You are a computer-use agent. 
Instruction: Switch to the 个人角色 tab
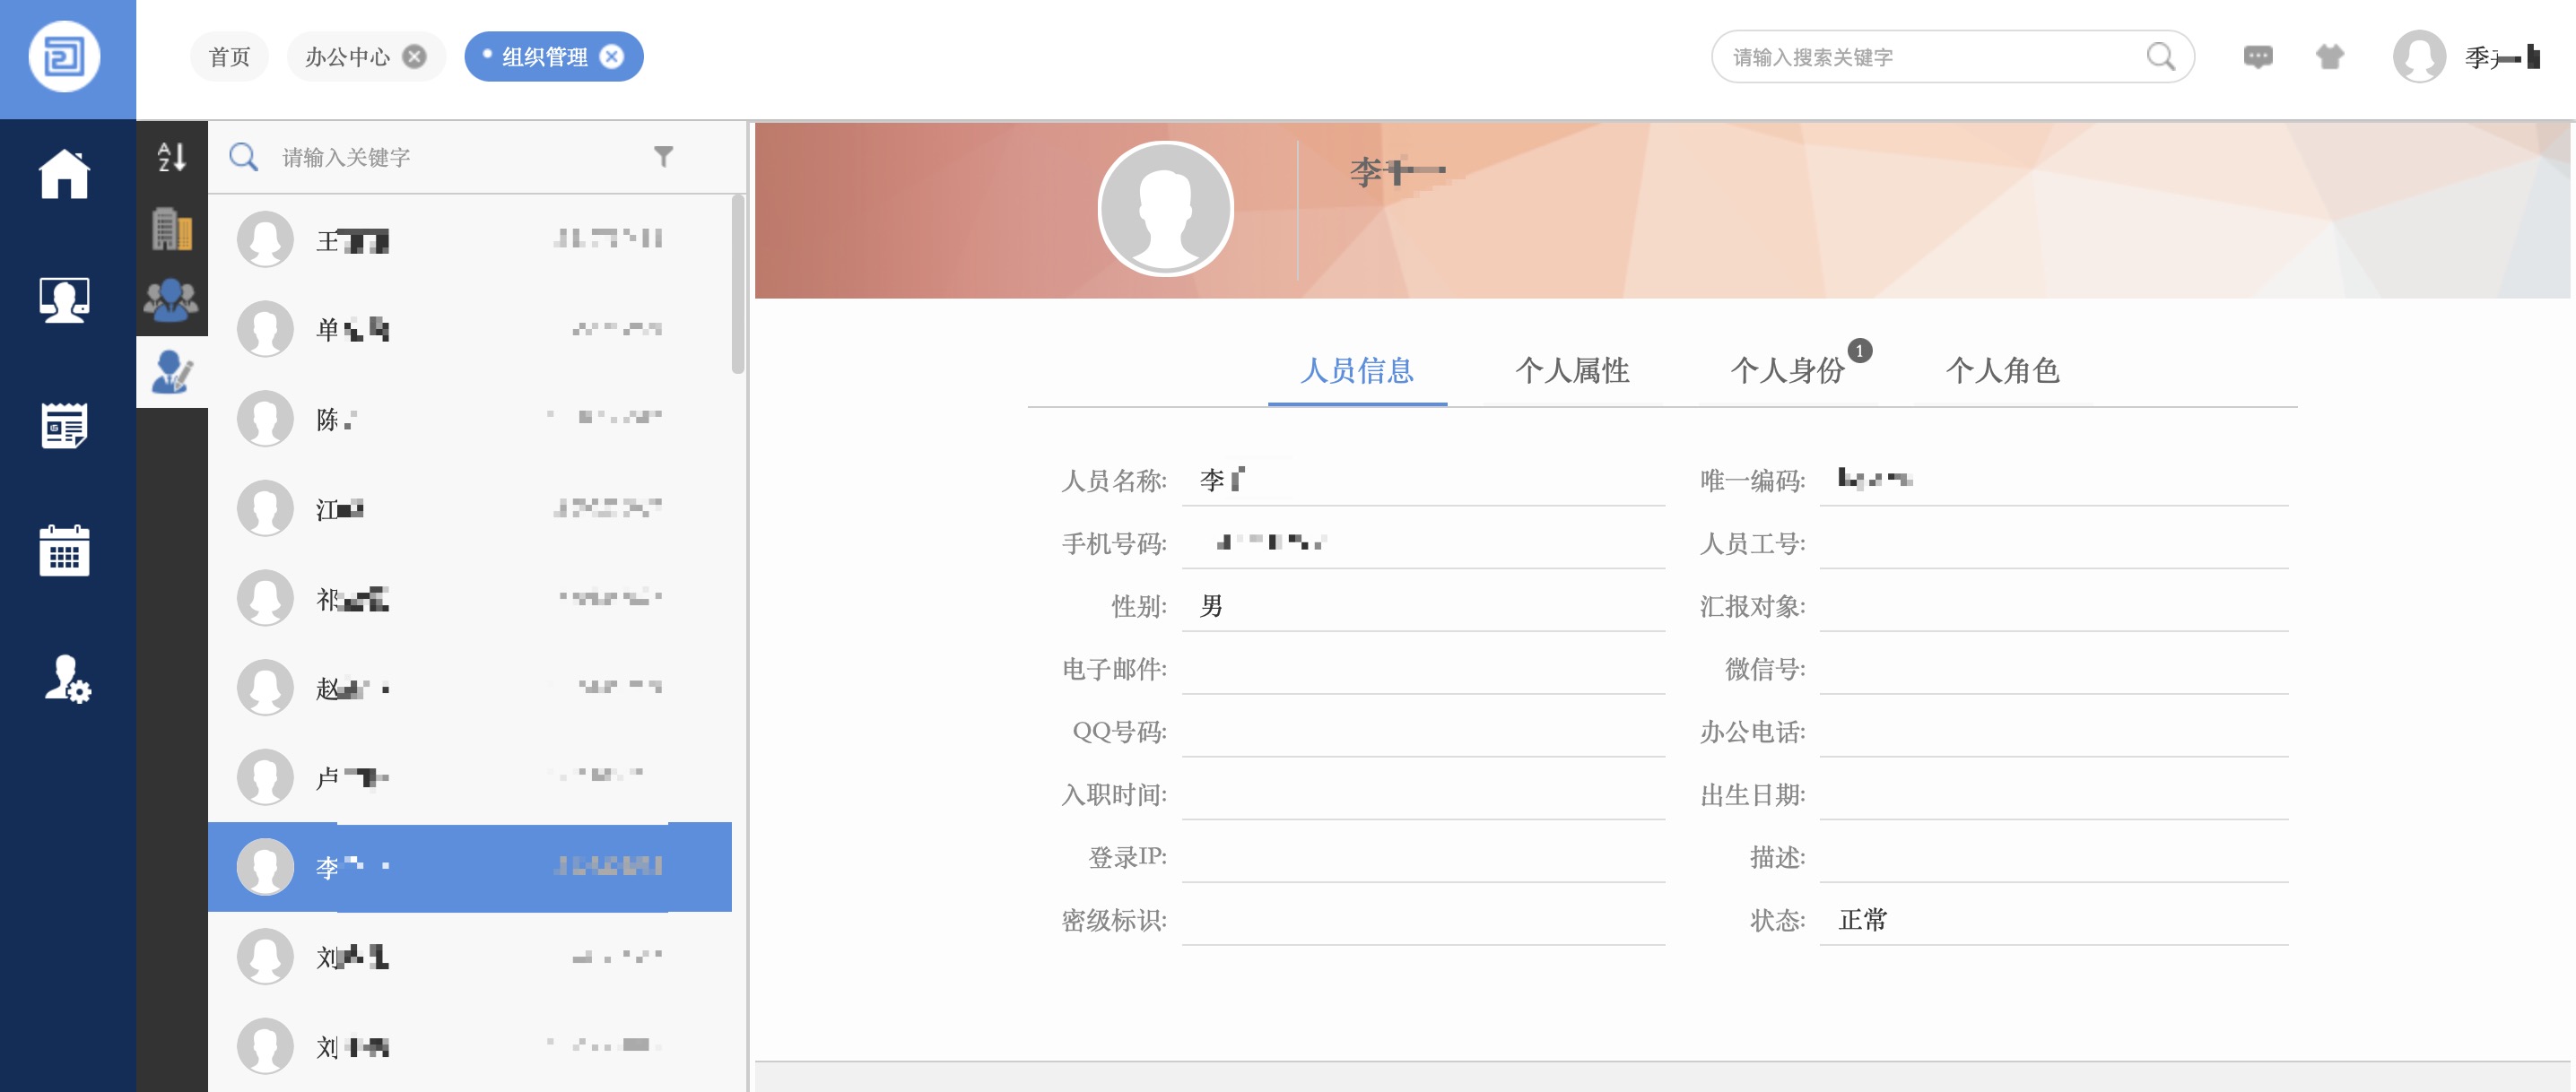pos(2002,371)
